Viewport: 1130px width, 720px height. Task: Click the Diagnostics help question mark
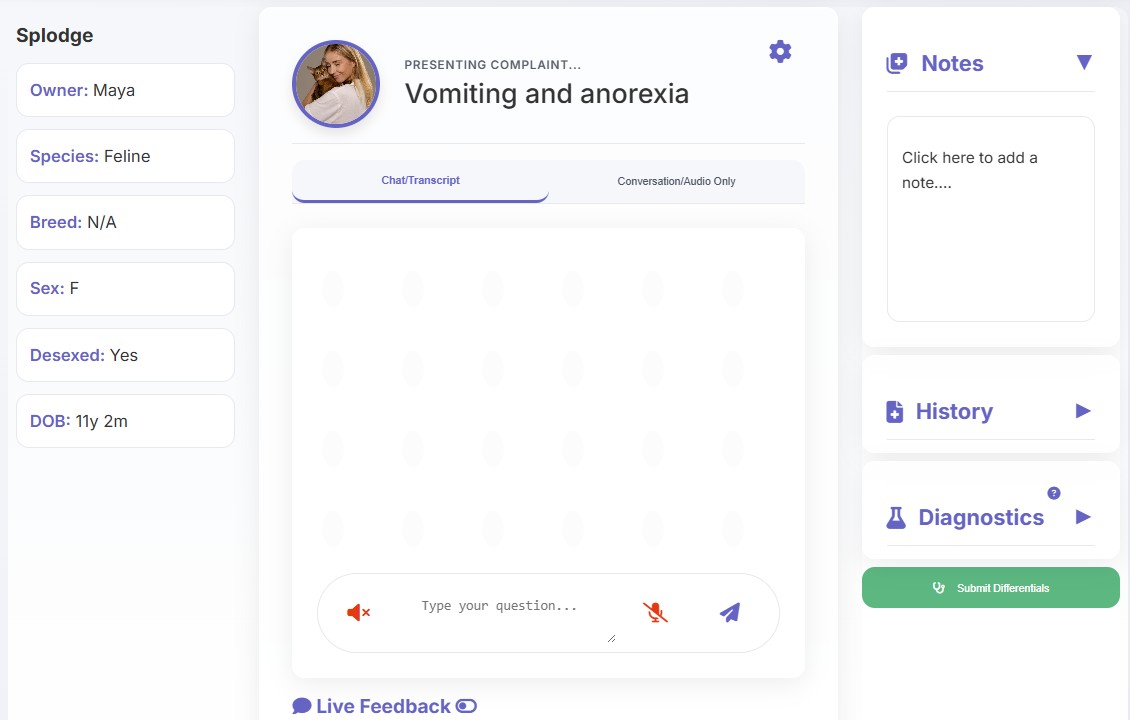tap(1053, 493)
